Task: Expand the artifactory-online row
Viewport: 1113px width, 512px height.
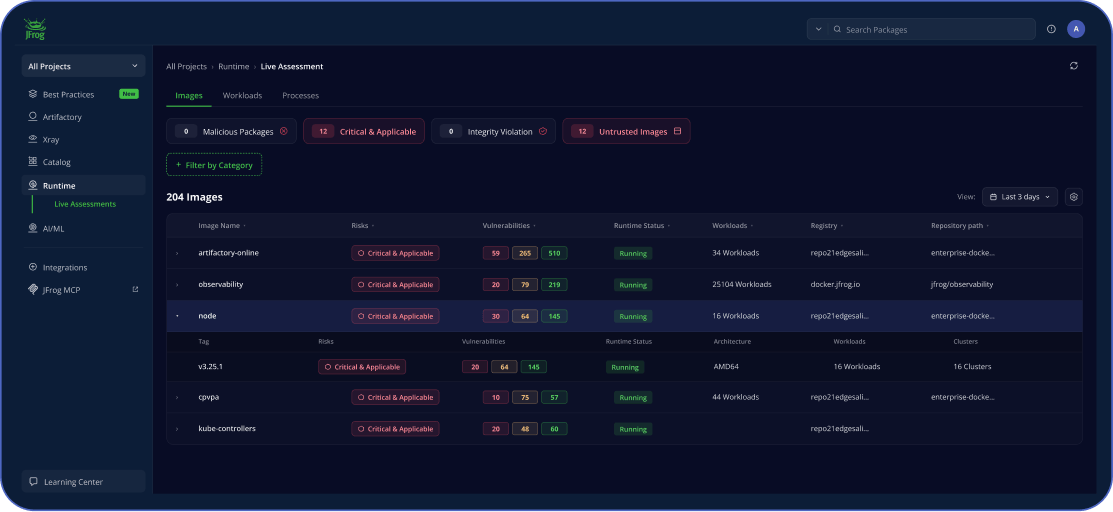Action: point(177,254)
